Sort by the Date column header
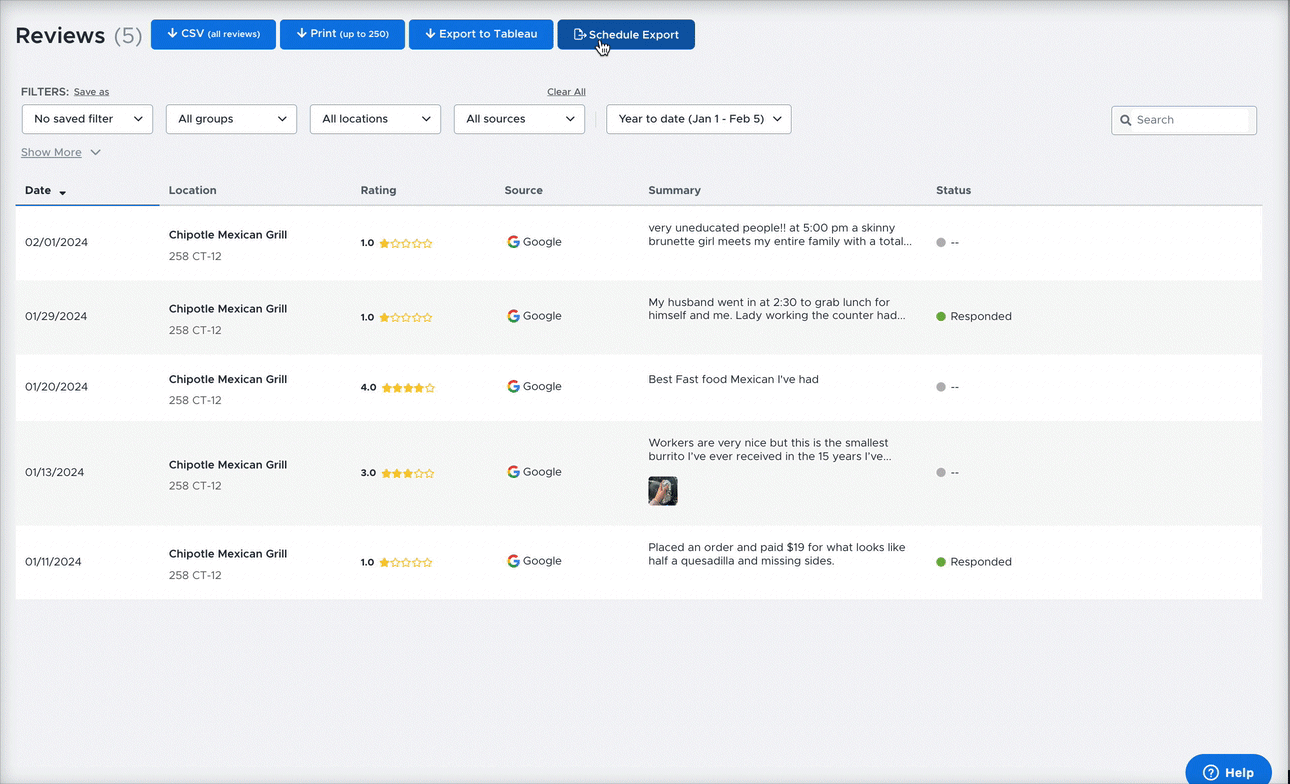This screenshot has width=1290, height=784. coord(38,190)
